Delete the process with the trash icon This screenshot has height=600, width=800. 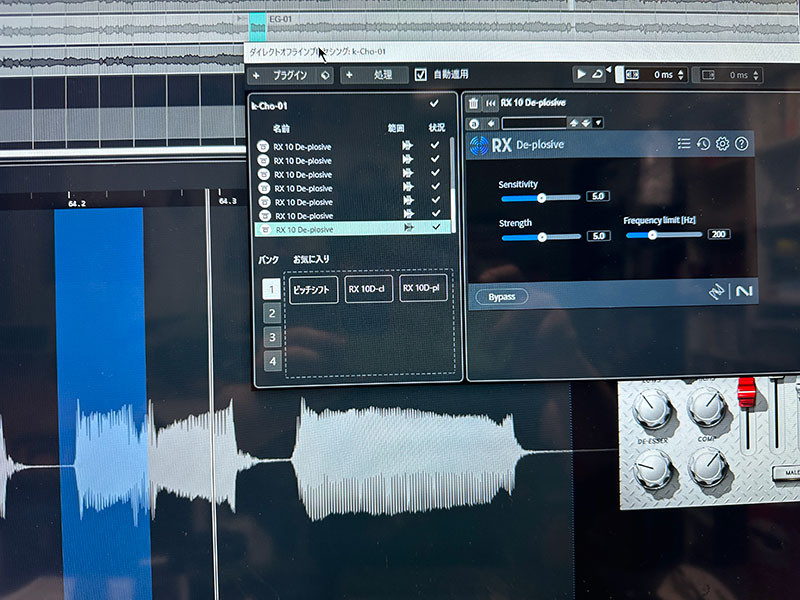[473, 104]
